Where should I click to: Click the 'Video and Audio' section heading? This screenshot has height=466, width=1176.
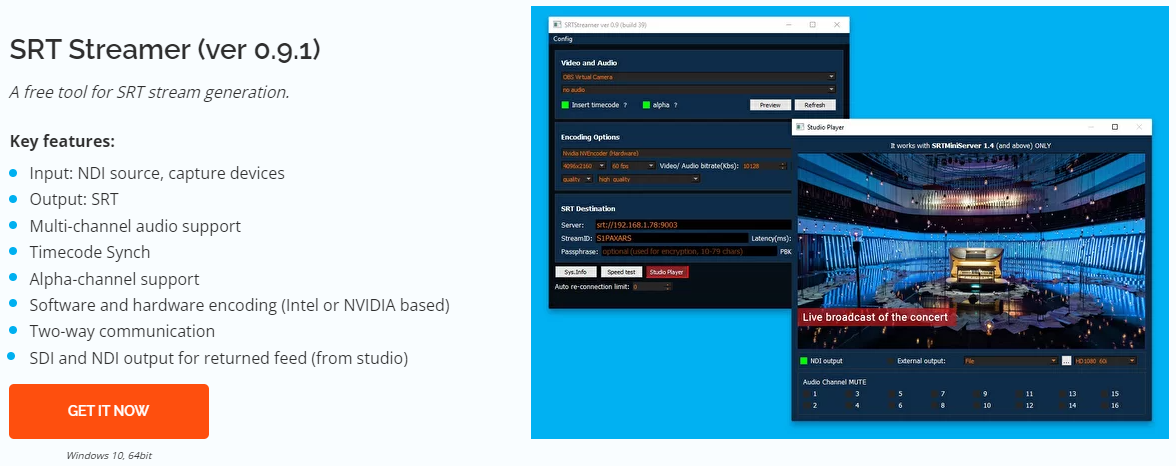pos(589,63)
